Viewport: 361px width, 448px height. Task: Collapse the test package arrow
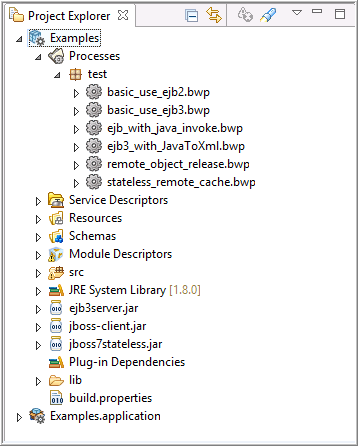57,75
